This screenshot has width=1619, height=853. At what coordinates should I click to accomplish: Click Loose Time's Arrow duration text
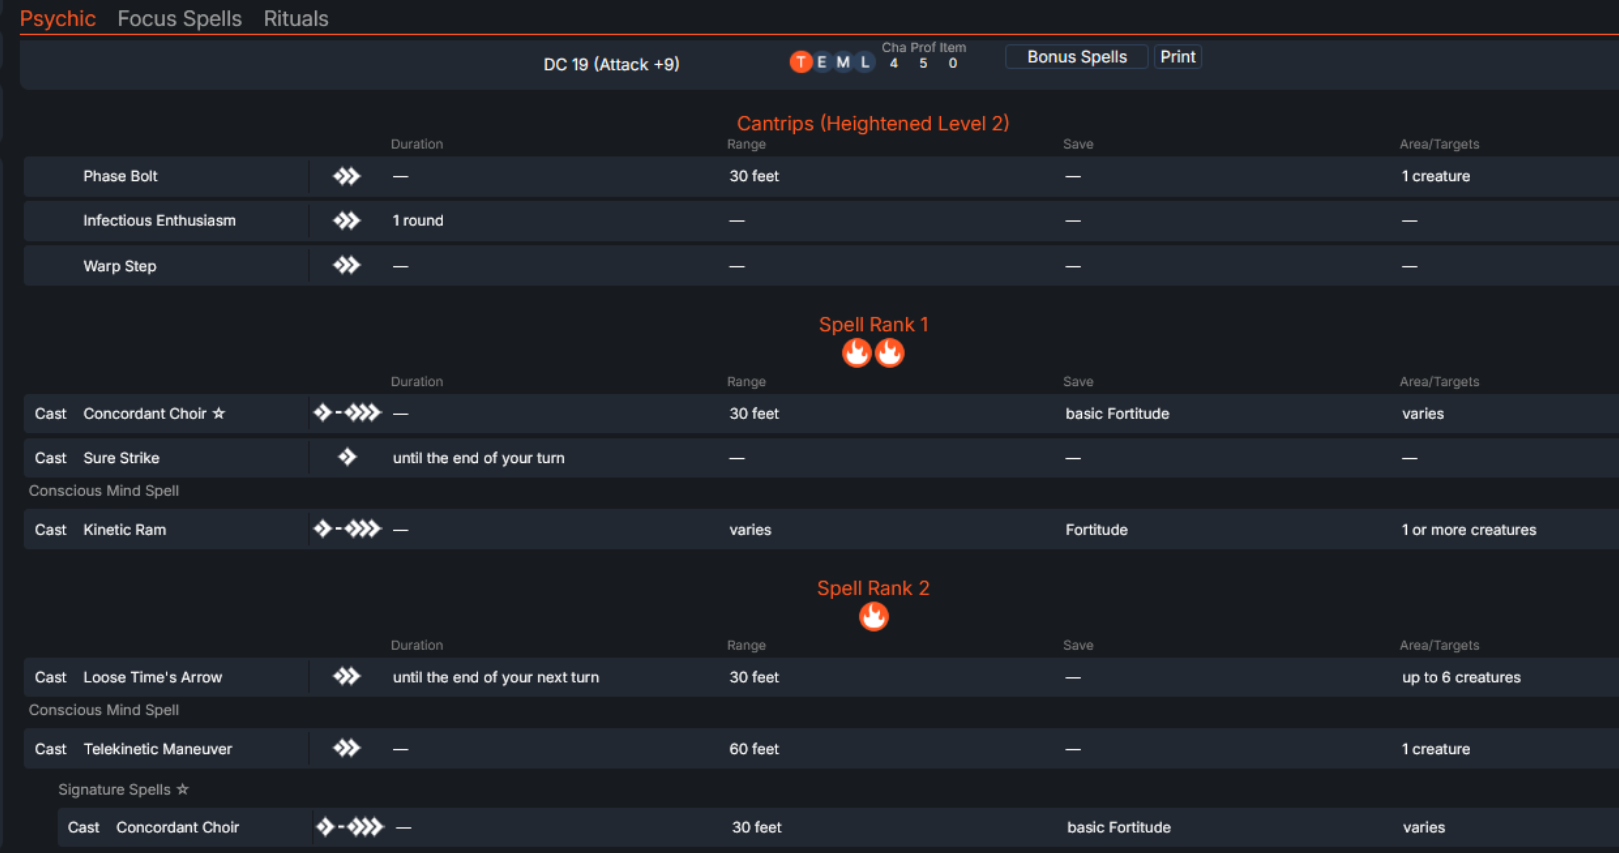coord(496,677)
